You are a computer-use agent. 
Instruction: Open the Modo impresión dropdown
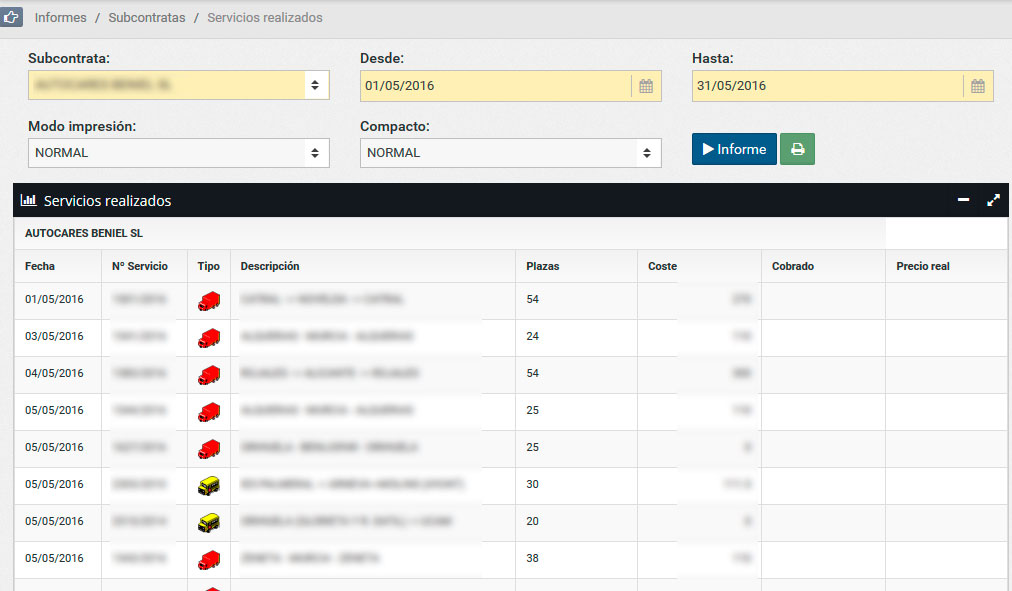tap(178, 153)
